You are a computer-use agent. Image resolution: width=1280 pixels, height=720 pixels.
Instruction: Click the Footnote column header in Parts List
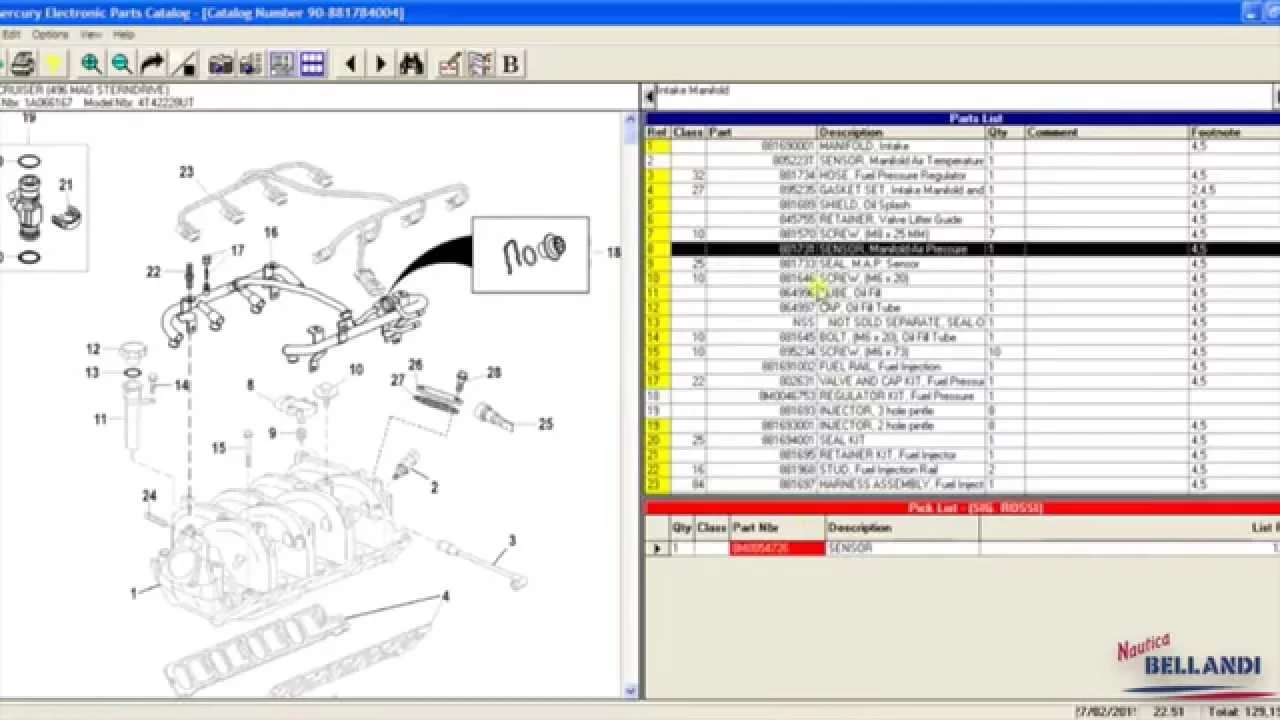1234,132
